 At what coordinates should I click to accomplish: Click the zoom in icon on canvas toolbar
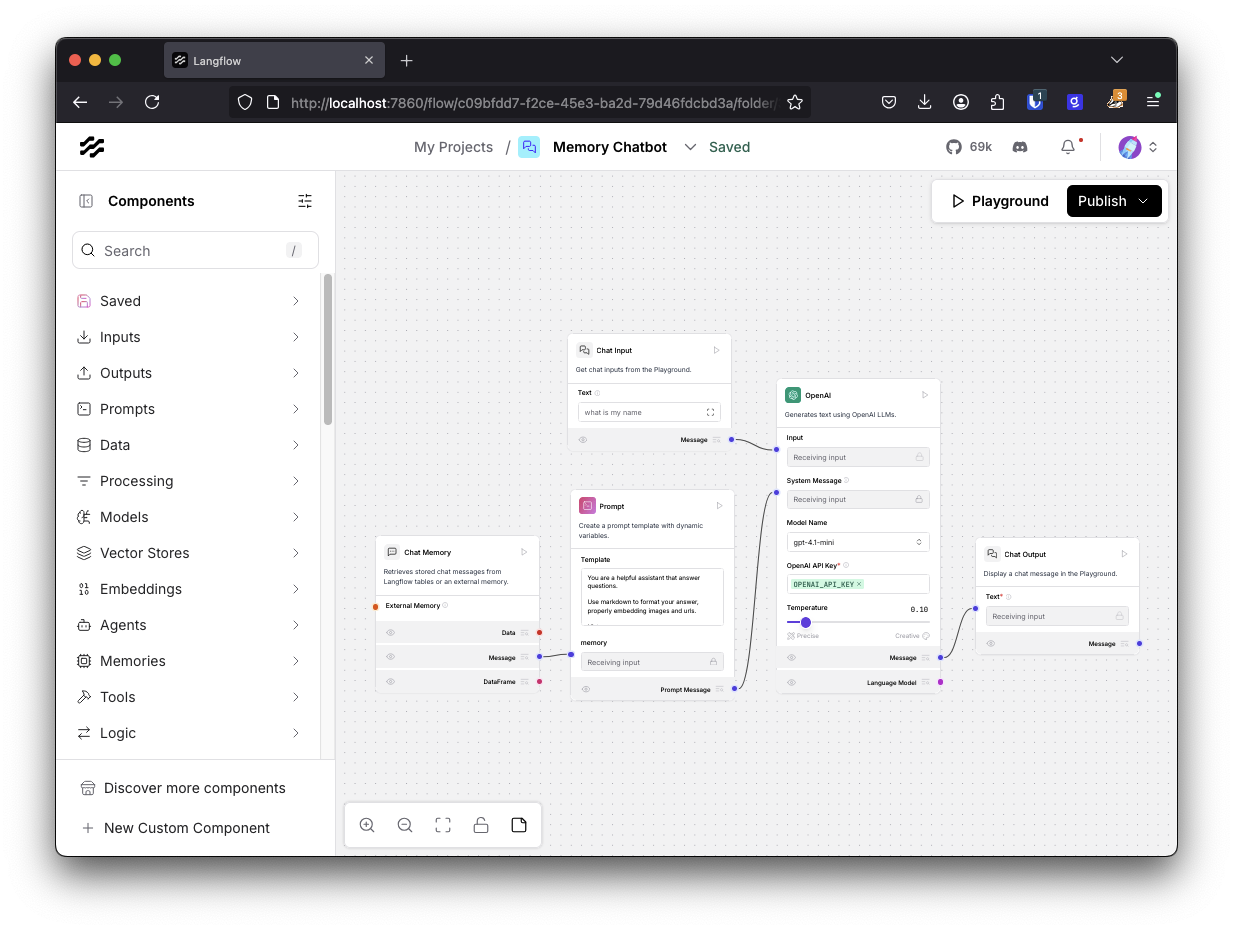(367, 824)
